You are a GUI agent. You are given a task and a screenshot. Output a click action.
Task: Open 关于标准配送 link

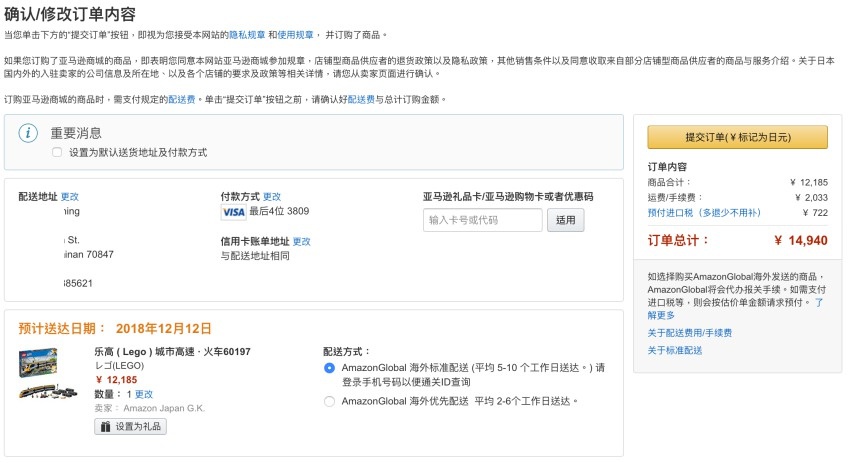coord(675,350)
